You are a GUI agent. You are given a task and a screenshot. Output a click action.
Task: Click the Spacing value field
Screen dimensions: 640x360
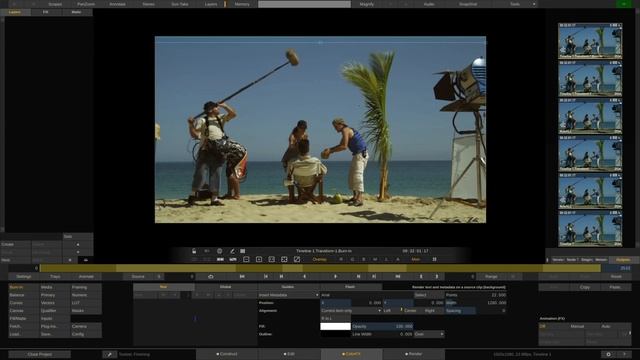point(476,311)
